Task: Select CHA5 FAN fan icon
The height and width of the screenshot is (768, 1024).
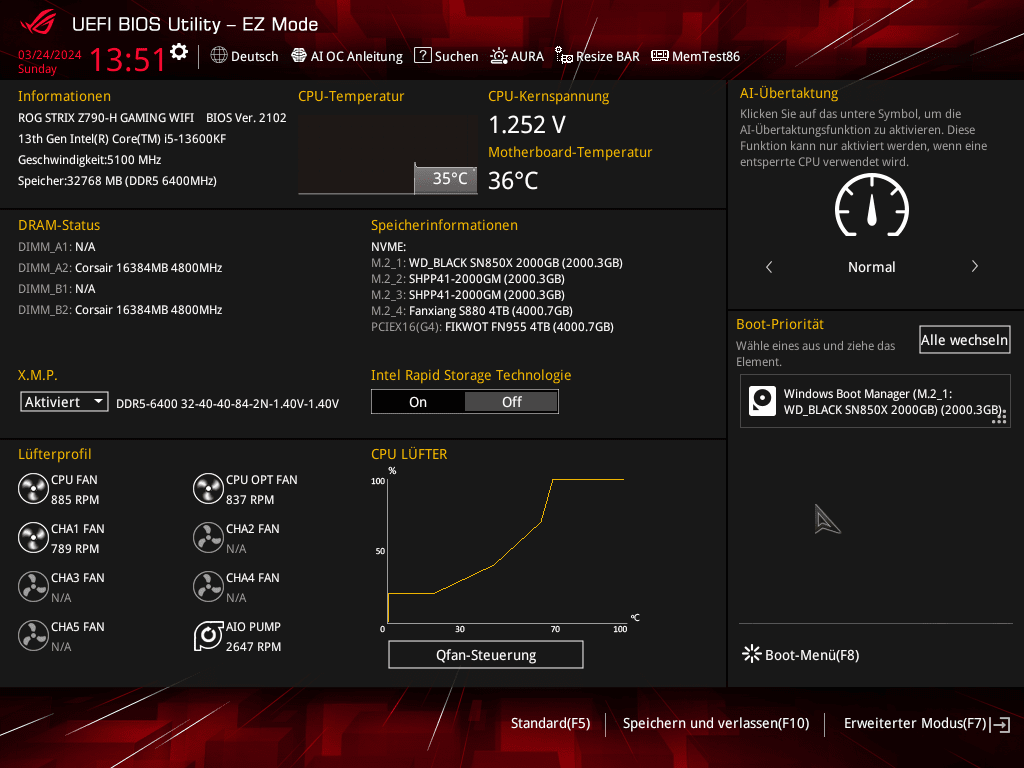Action: [33, 635]
